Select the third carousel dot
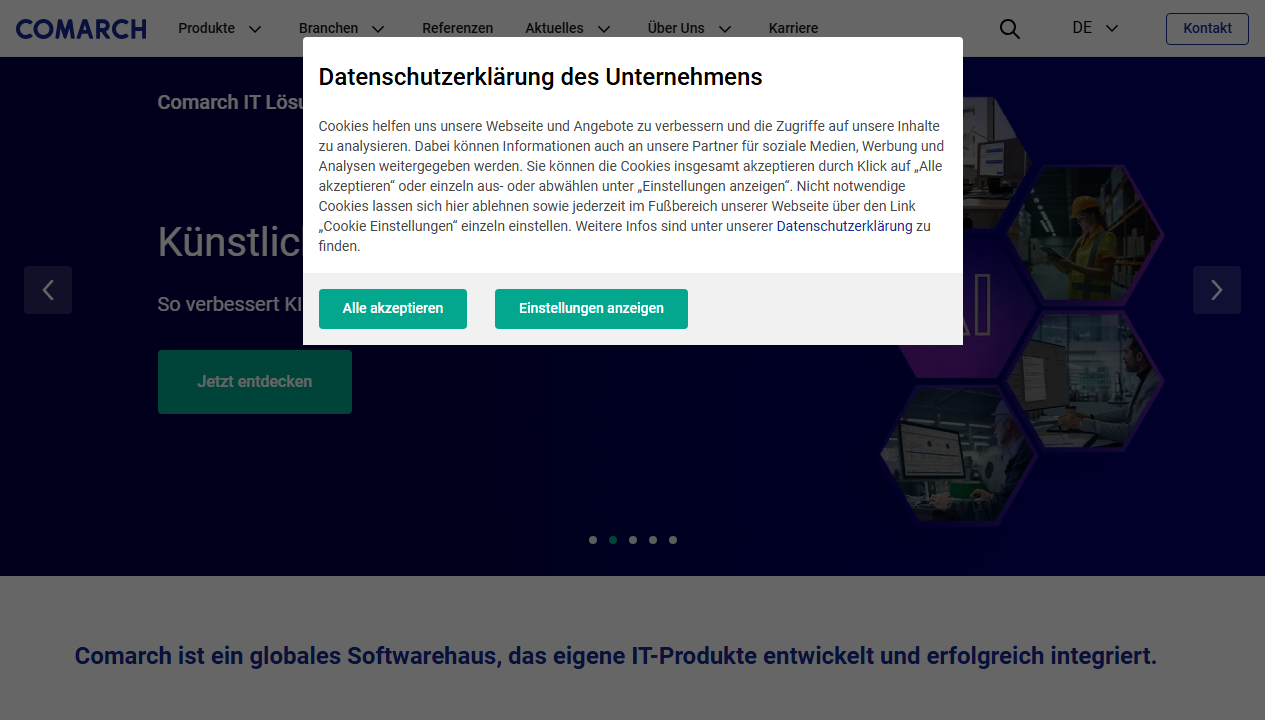Screen dimensions: 1280x720 [633, 540]
